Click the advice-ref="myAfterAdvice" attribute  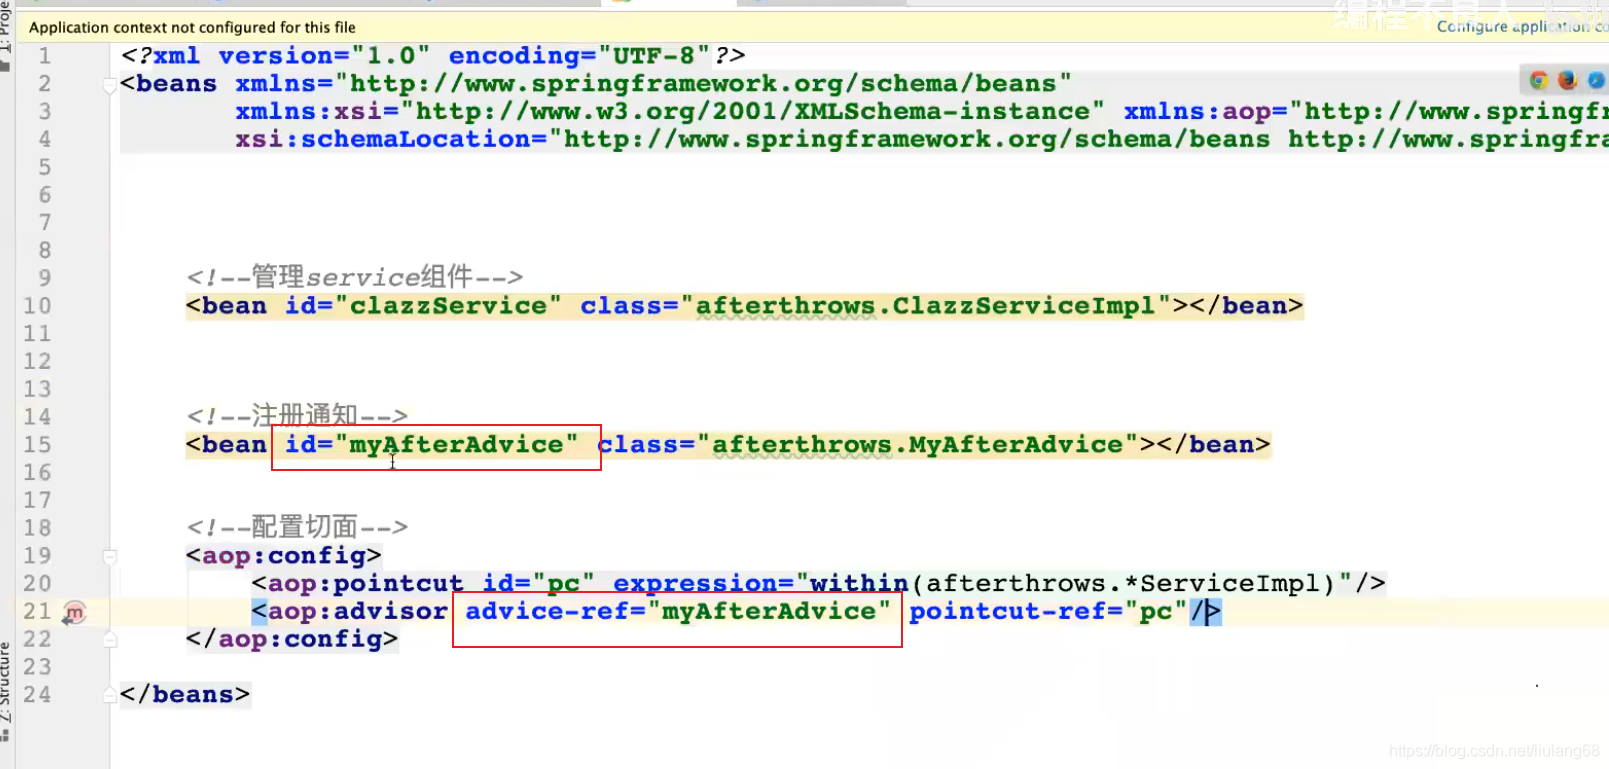[678, 611]
